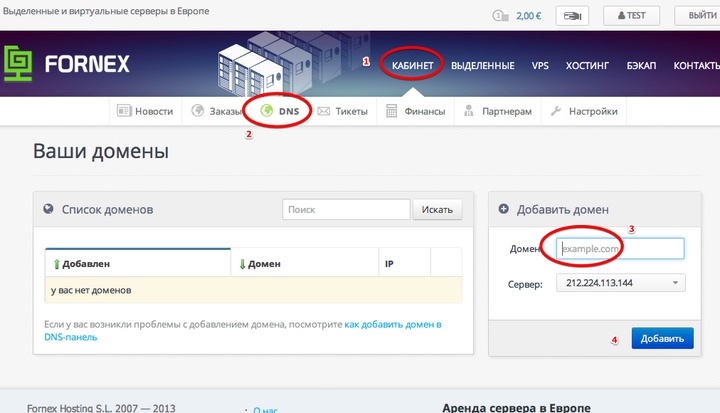The height and width of the screenshot is (413, 720).
Task: Sort by Добавлен using green up arrow
Action: pos(56,264)
